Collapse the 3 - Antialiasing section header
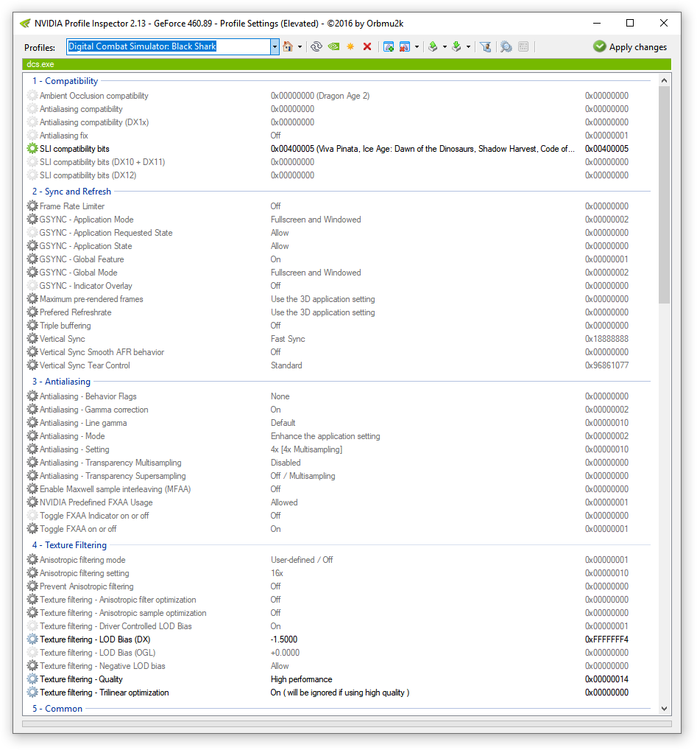This screenshot has width=697, height=750. [61, 381]
